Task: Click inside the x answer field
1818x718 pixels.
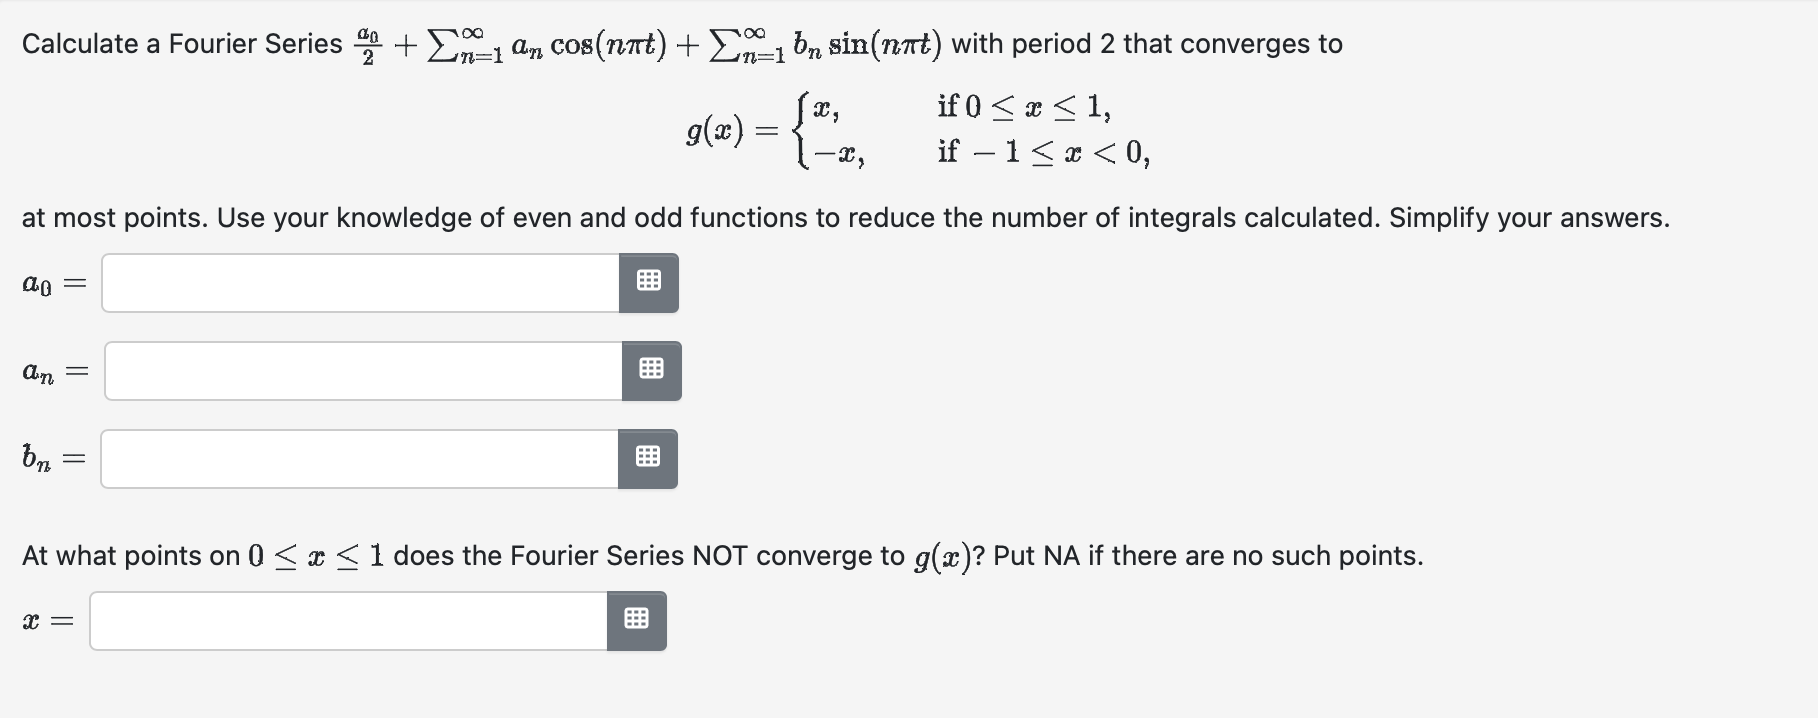Action: [x=350, y=620]
